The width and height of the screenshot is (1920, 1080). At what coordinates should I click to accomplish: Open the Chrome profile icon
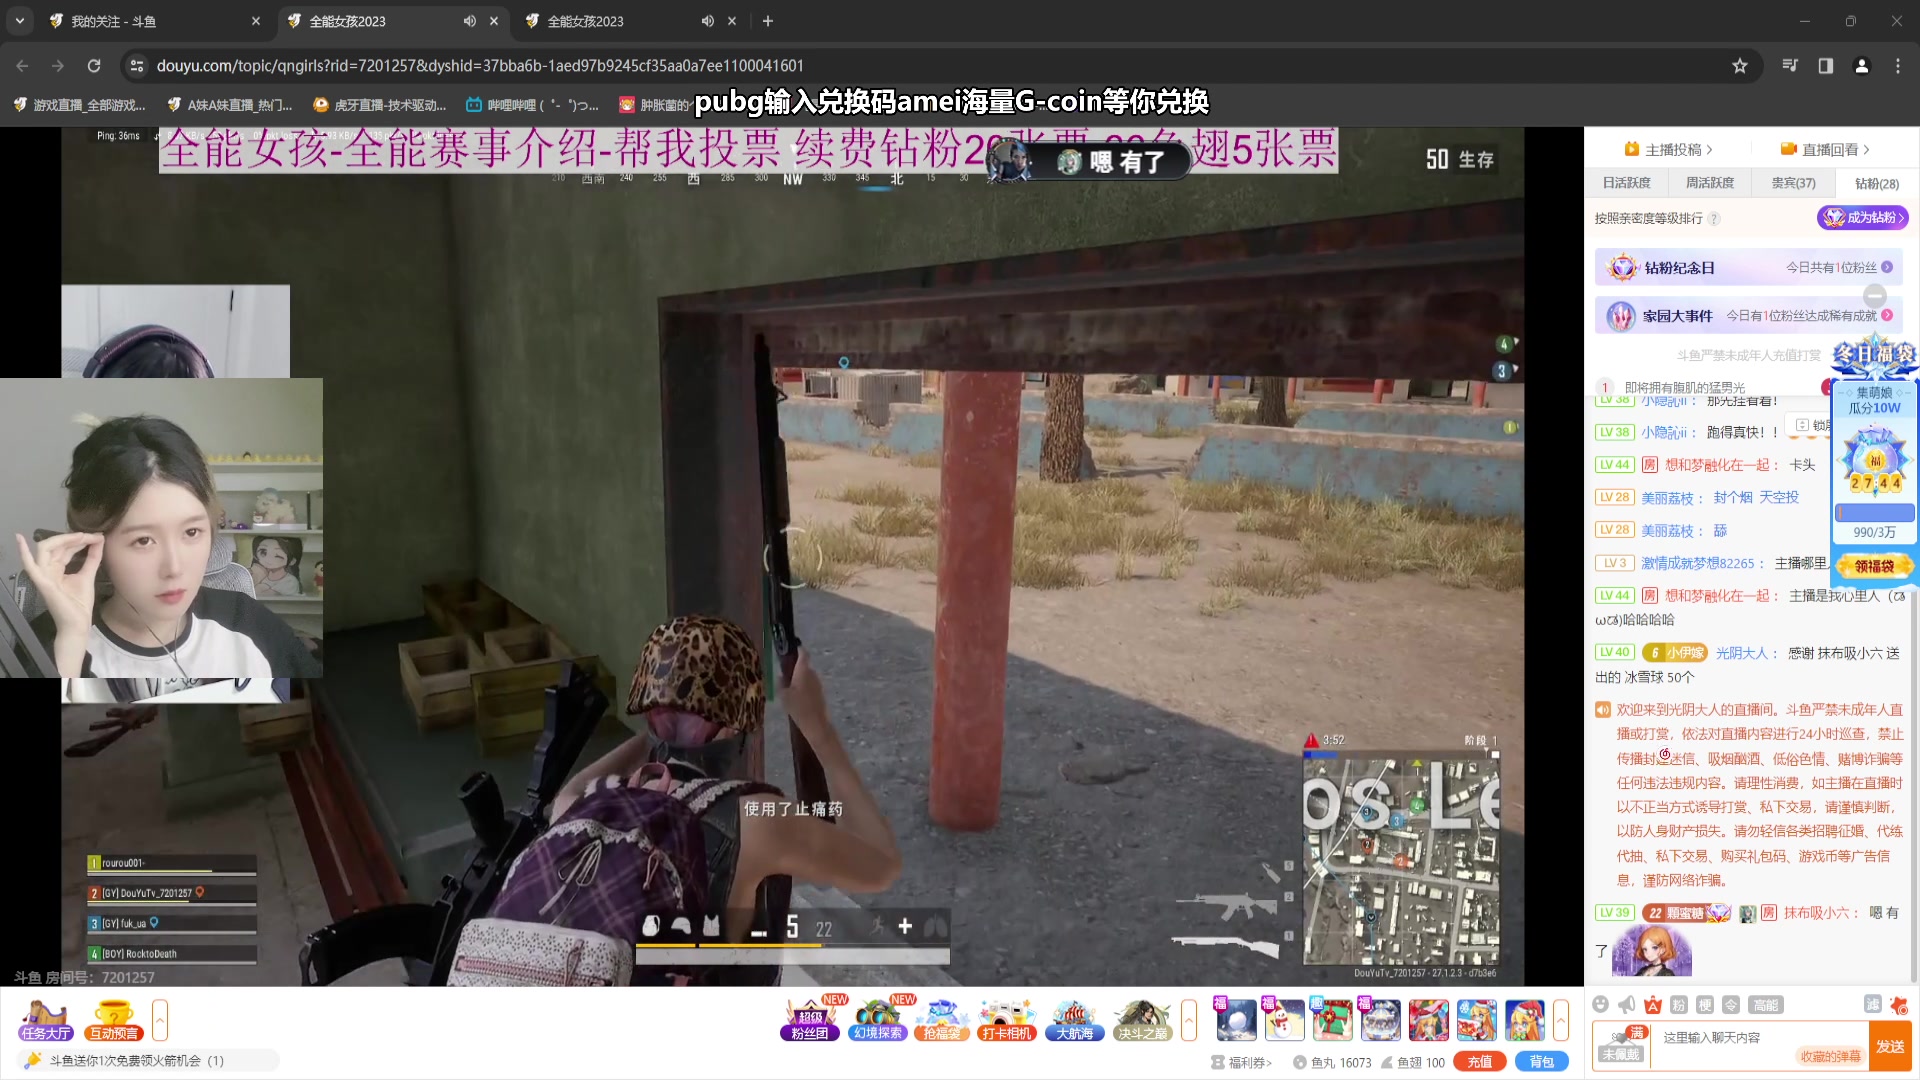click(x=1862, y=66)
